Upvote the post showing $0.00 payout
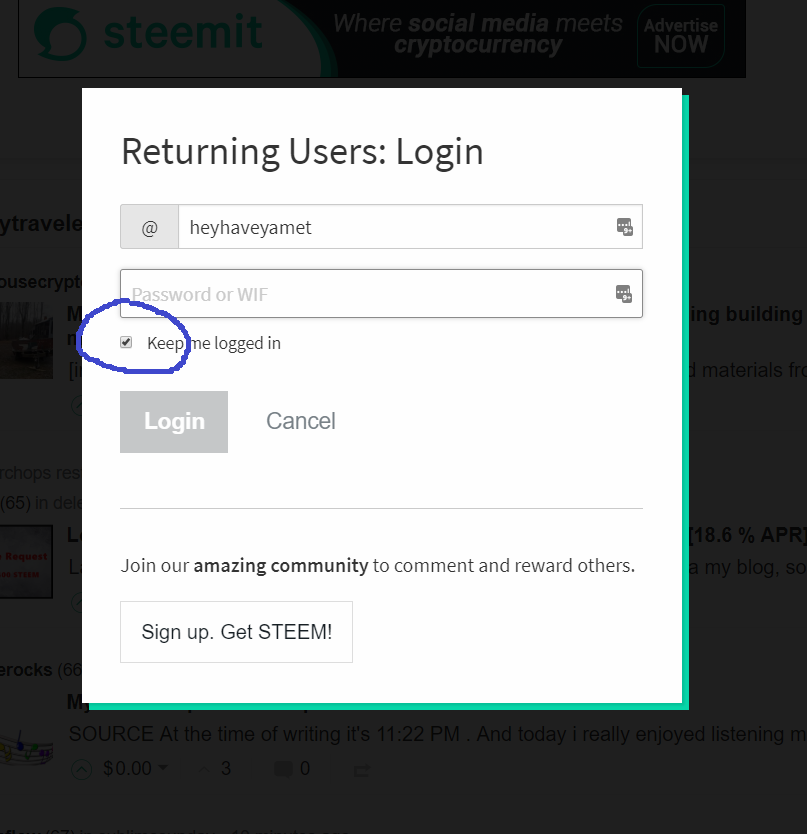Image resolution: width=807 pixels, height=834 pixels. click(83, 769)
